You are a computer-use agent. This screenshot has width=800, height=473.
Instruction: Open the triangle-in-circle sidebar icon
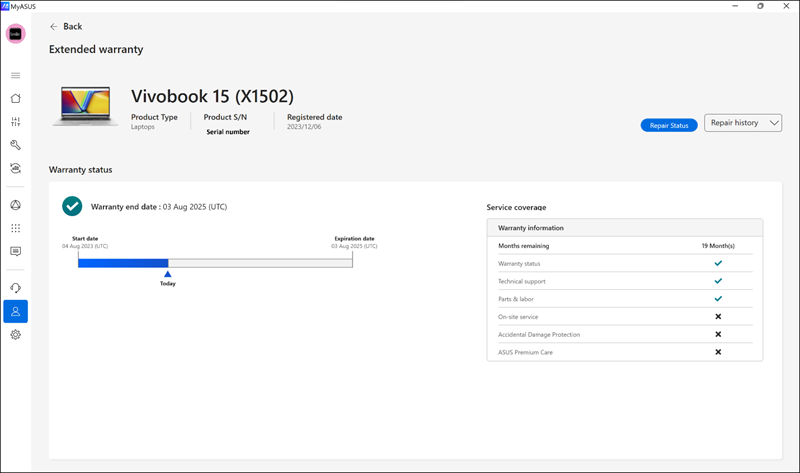15,205
